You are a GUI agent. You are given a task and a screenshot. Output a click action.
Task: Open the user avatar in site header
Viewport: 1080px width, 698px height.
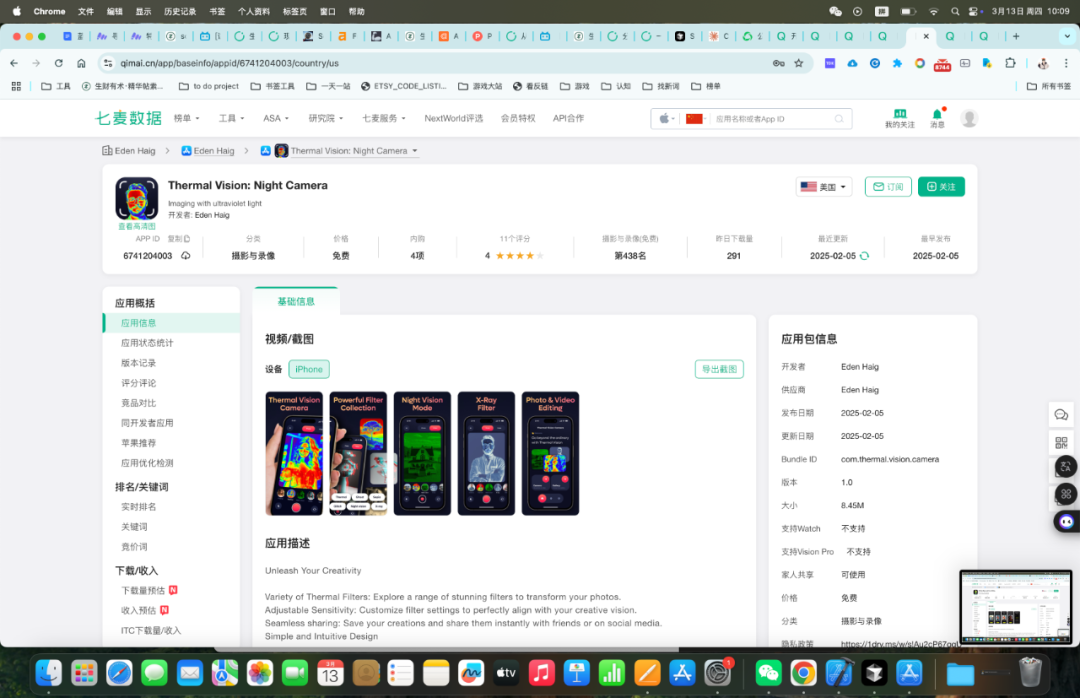969,119
